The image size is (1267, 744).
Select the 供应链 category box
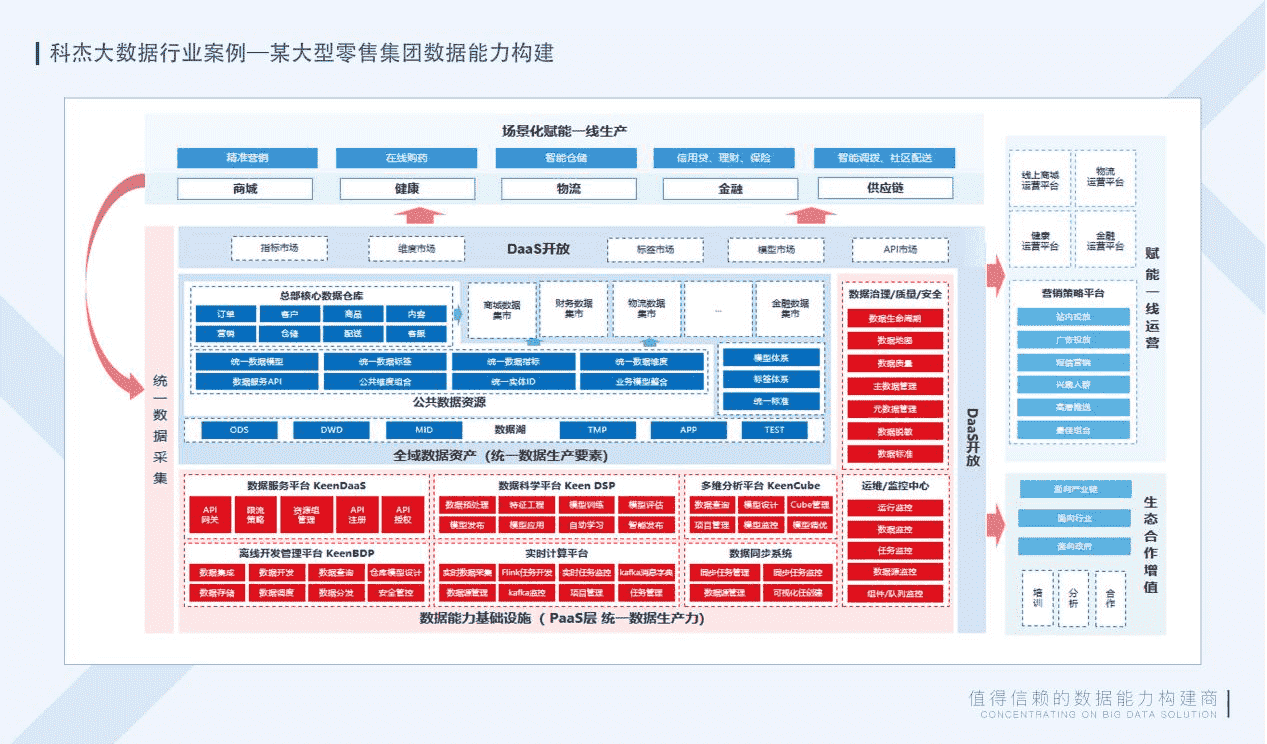(x=885, y=189)
